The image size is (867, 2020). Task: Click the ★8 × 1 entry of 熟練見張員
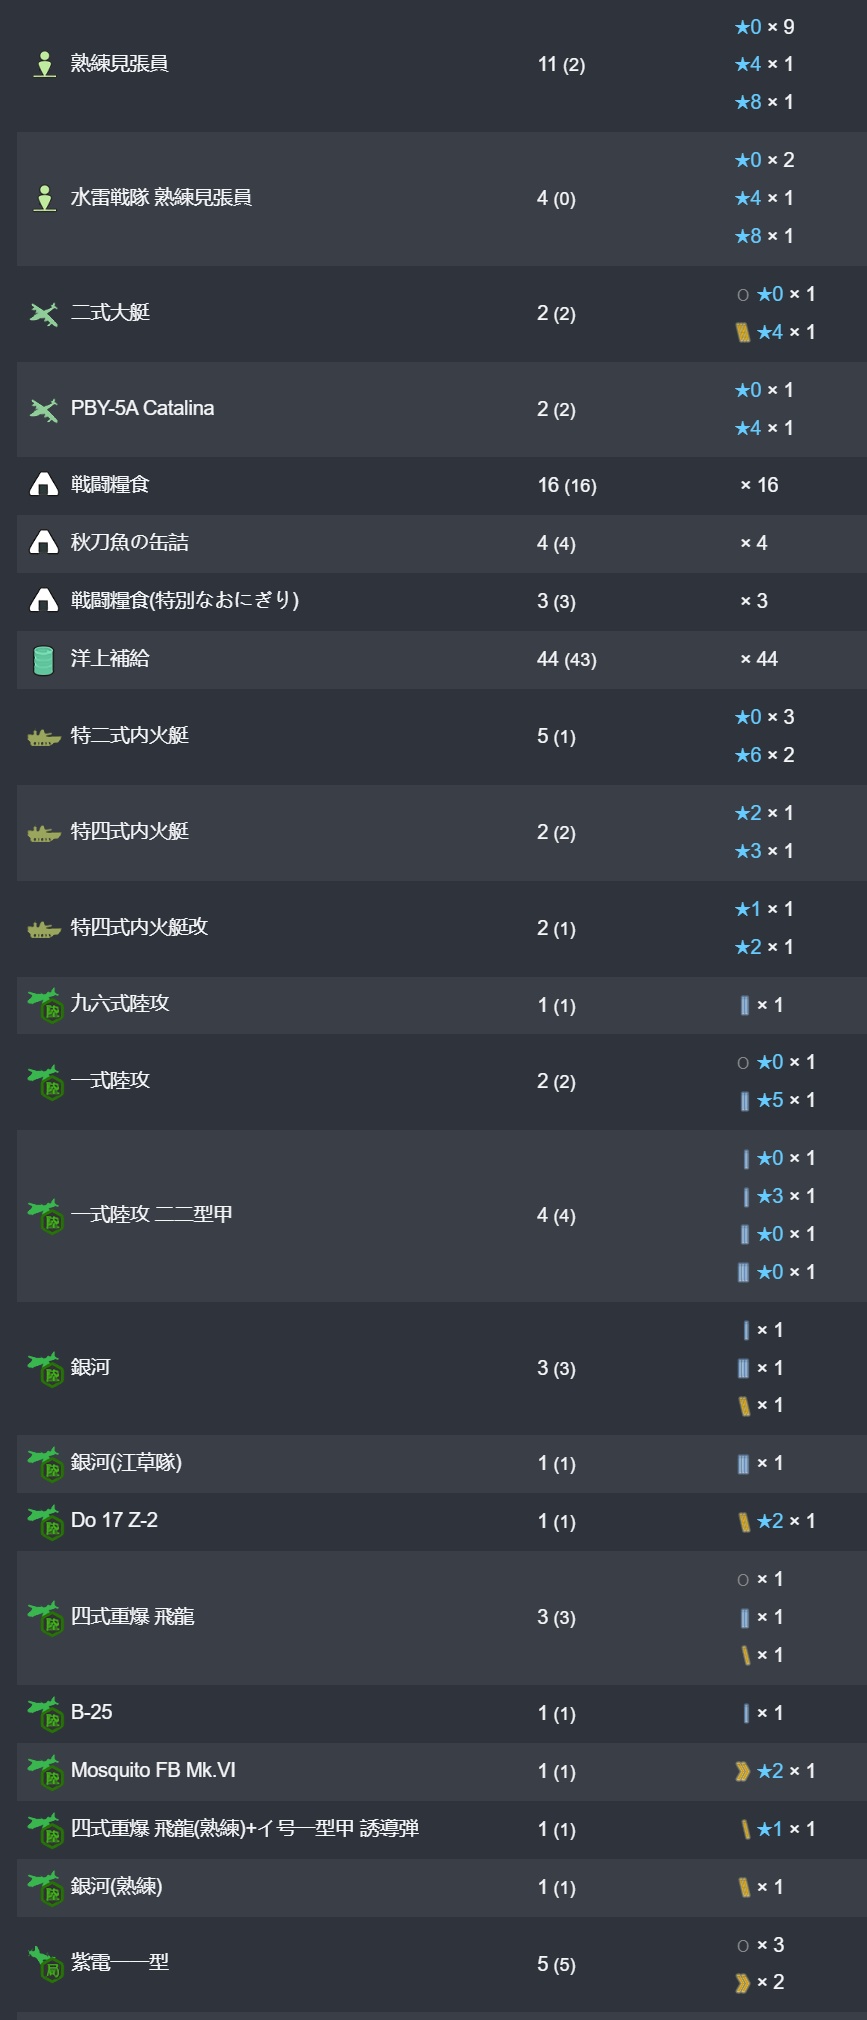point(764,102)
